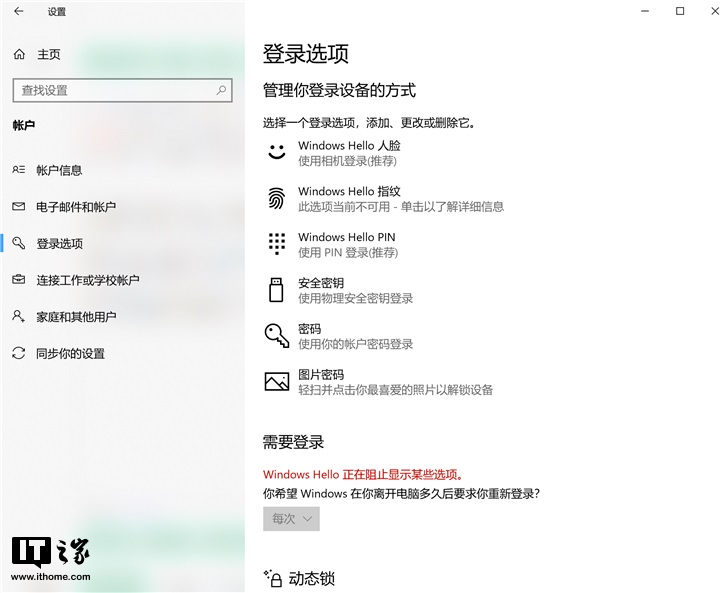This screenshot has height=593, width=728.
Task: Choose the fingerprint icon for Windows Hello 指纹
Action: click(x=276, y=198)
